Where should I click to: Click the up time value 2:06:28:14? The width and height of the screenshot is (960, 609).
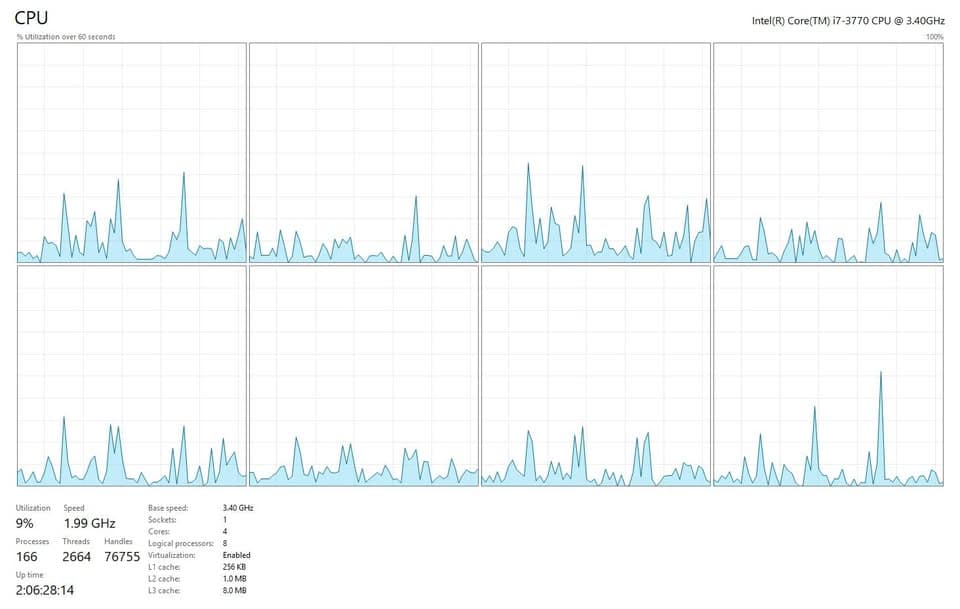pyautogui.click(x=45, y=590)
